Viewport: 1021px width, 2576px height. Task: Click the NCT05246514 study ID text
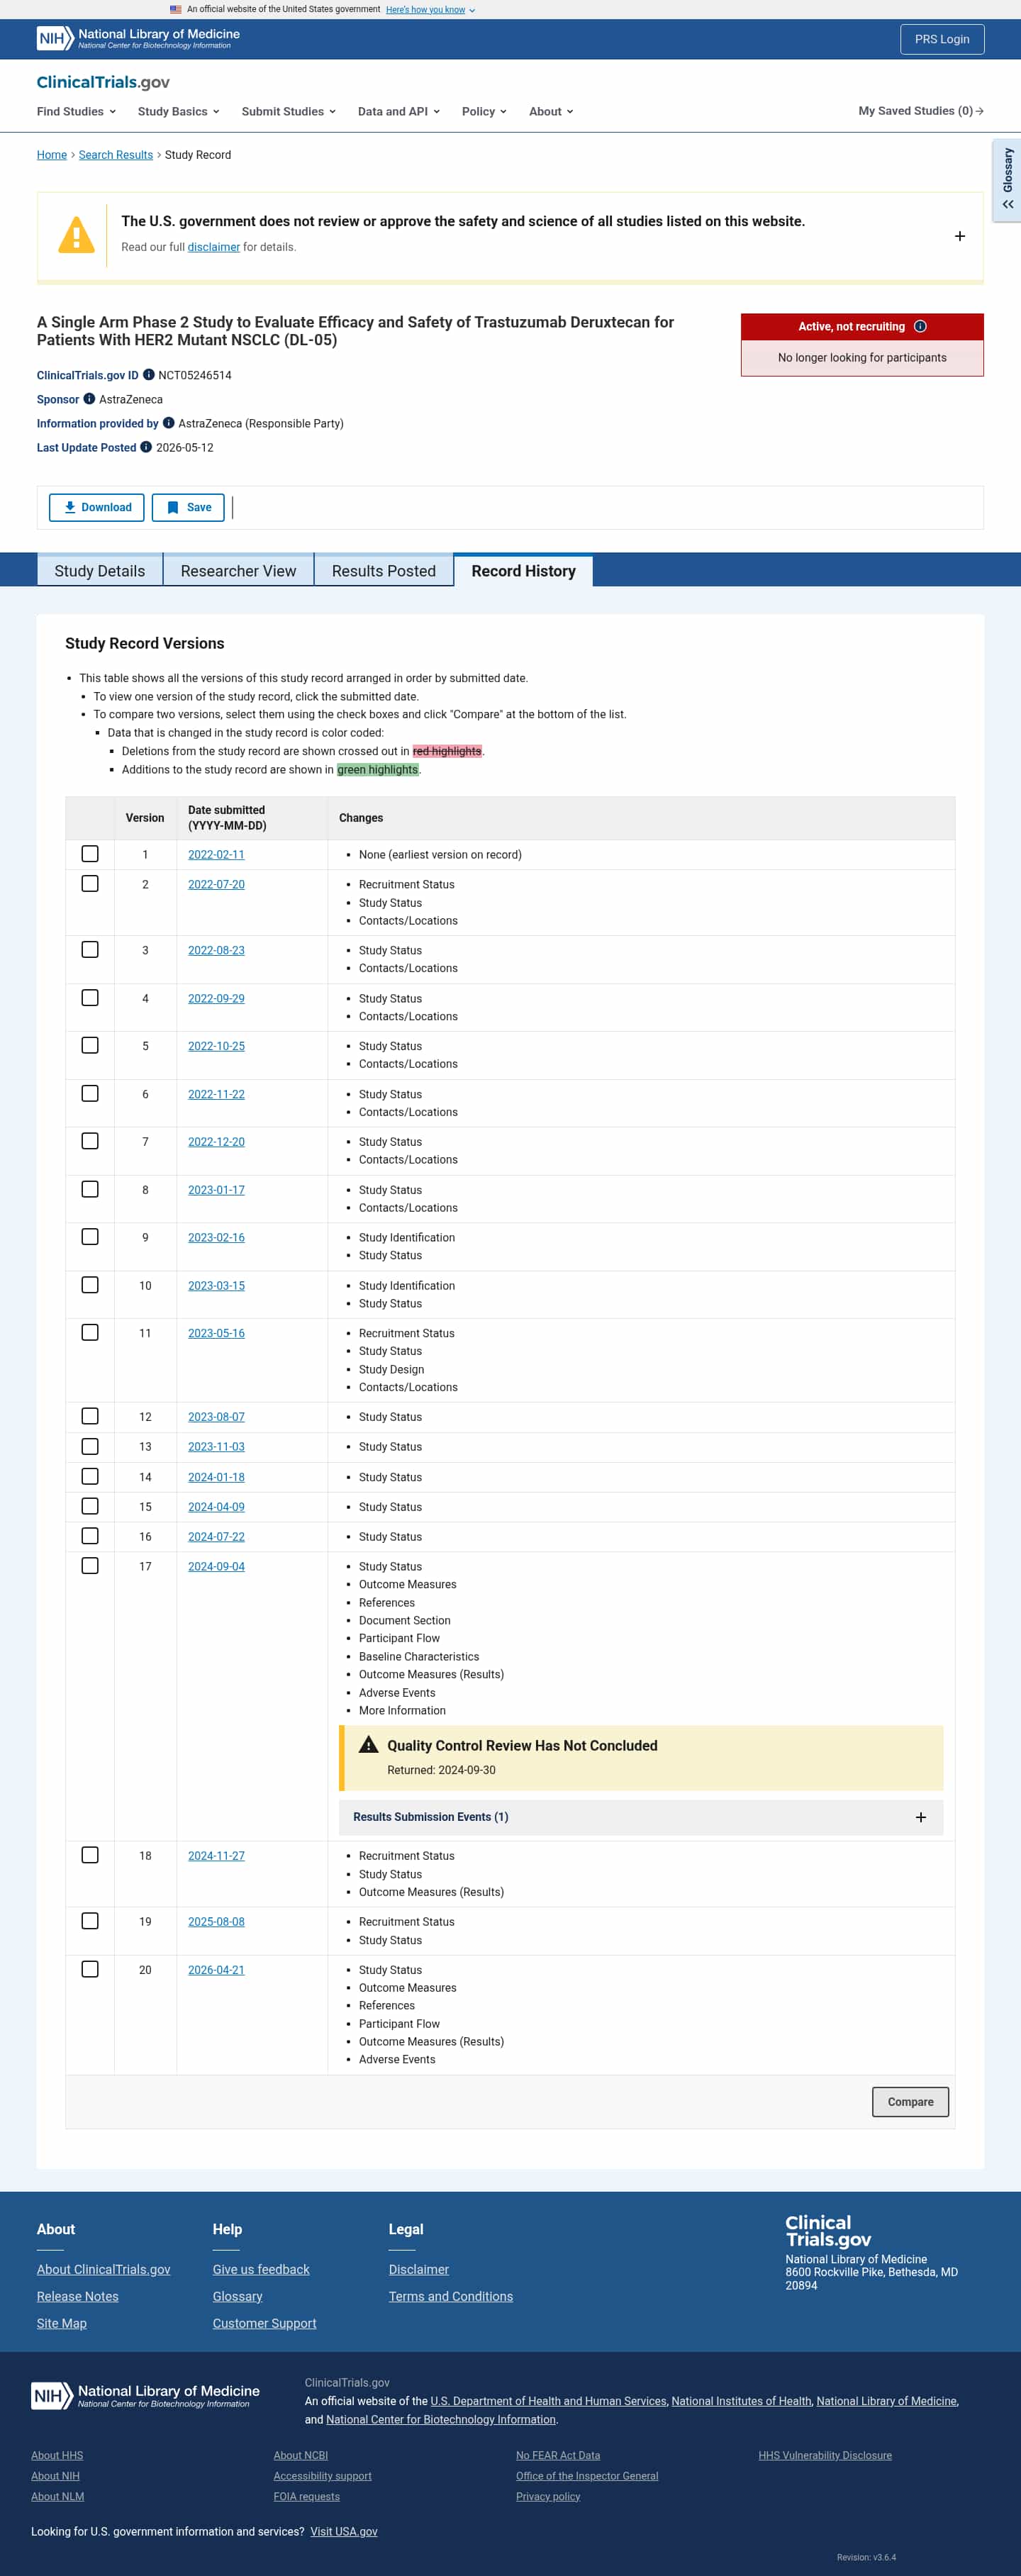[x=195, y=375]
